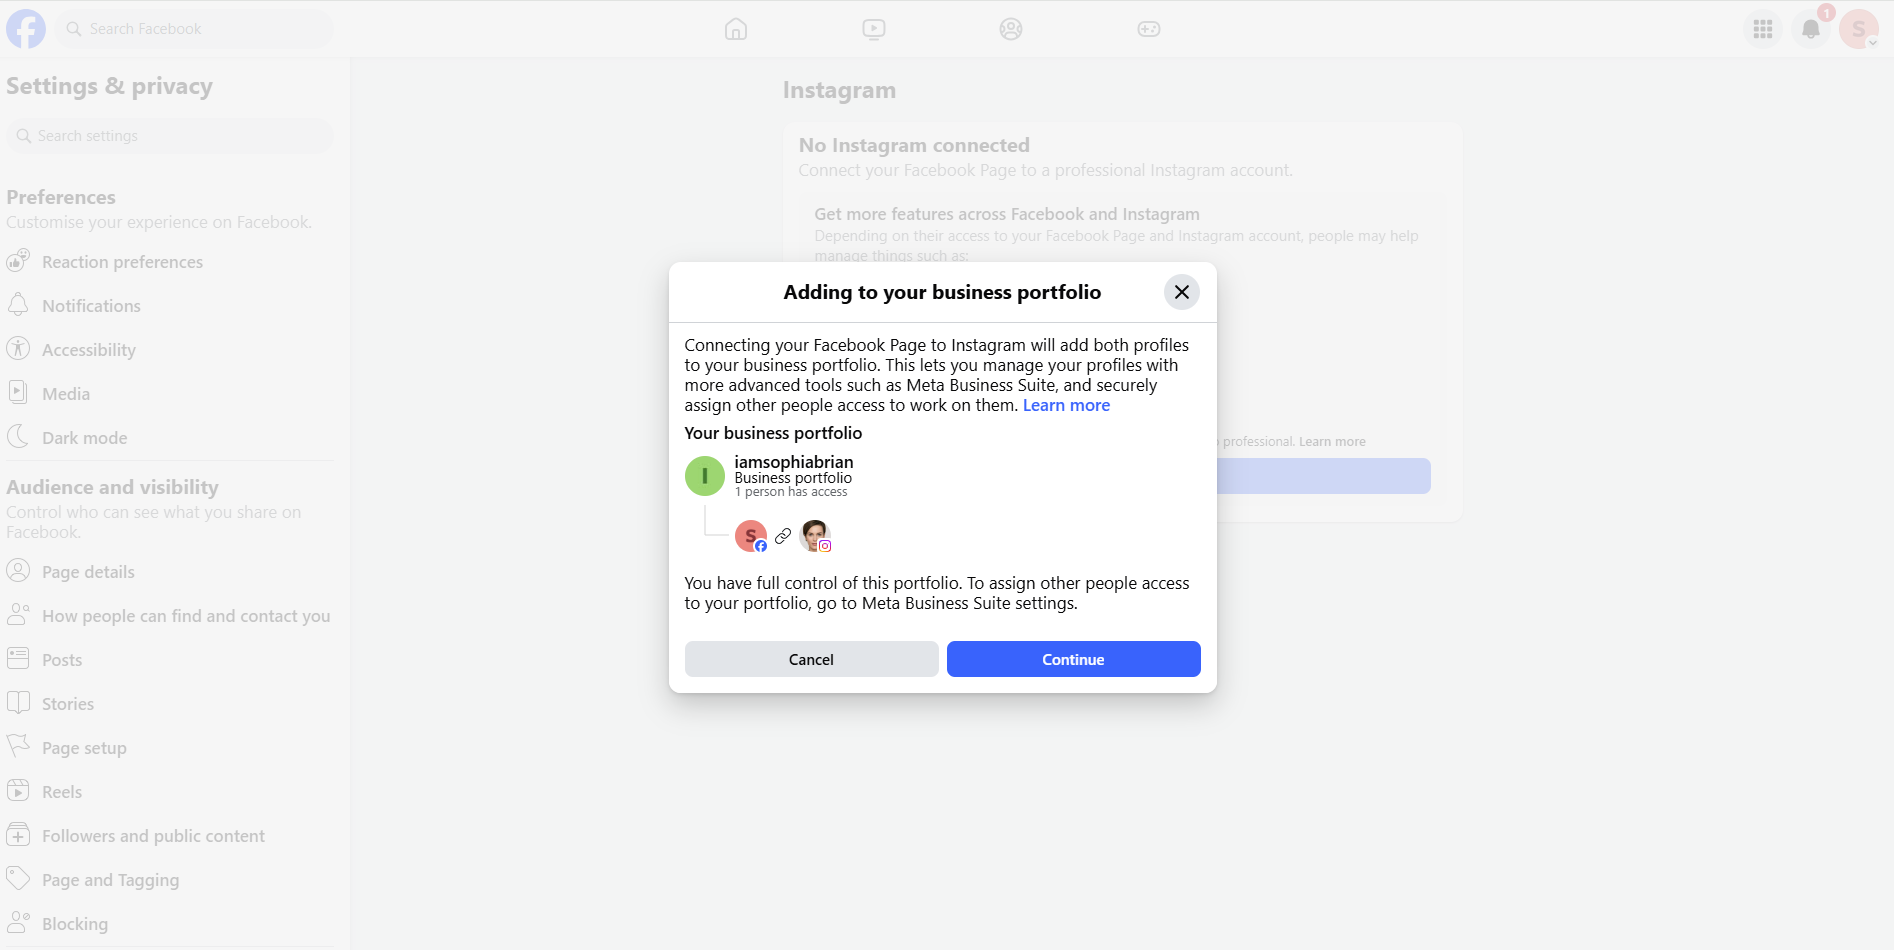Open Reaction preferences settings
This screenshot has width=1894, height=950.
point(170,262)
